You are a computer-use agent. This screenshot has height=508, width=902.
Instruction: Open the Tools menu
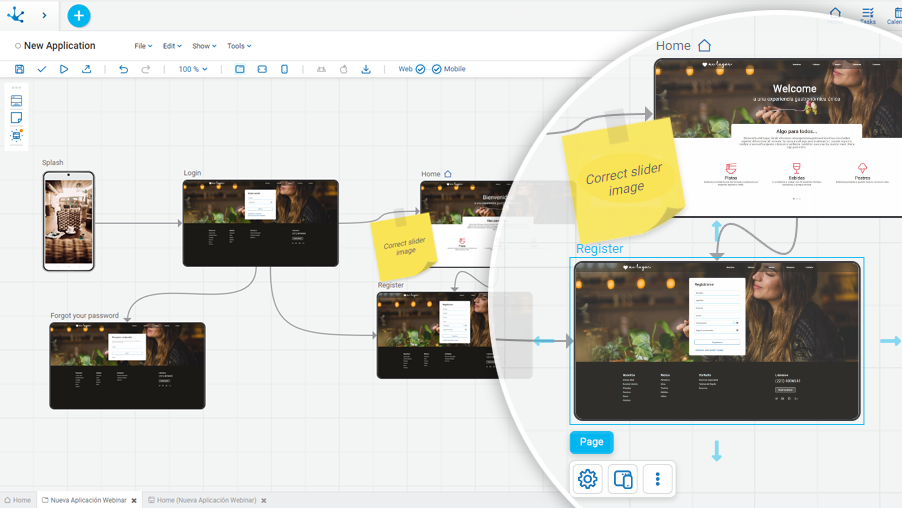239,46
